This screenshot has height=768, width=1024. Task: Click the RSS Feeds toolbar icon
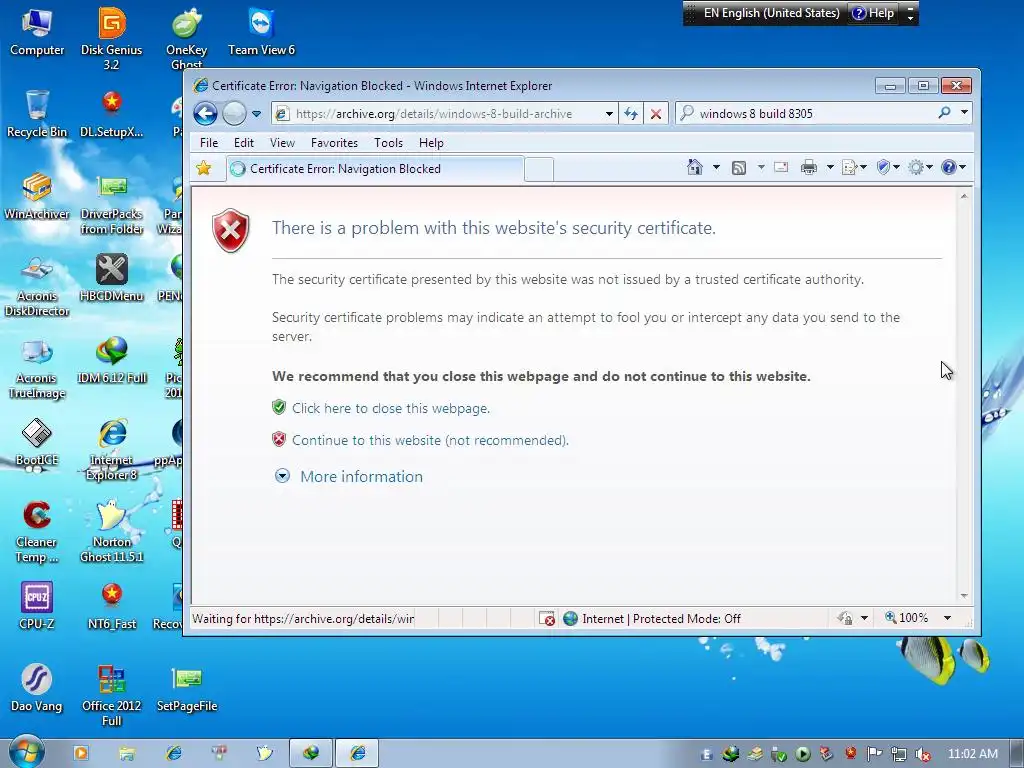coord(739,168)
